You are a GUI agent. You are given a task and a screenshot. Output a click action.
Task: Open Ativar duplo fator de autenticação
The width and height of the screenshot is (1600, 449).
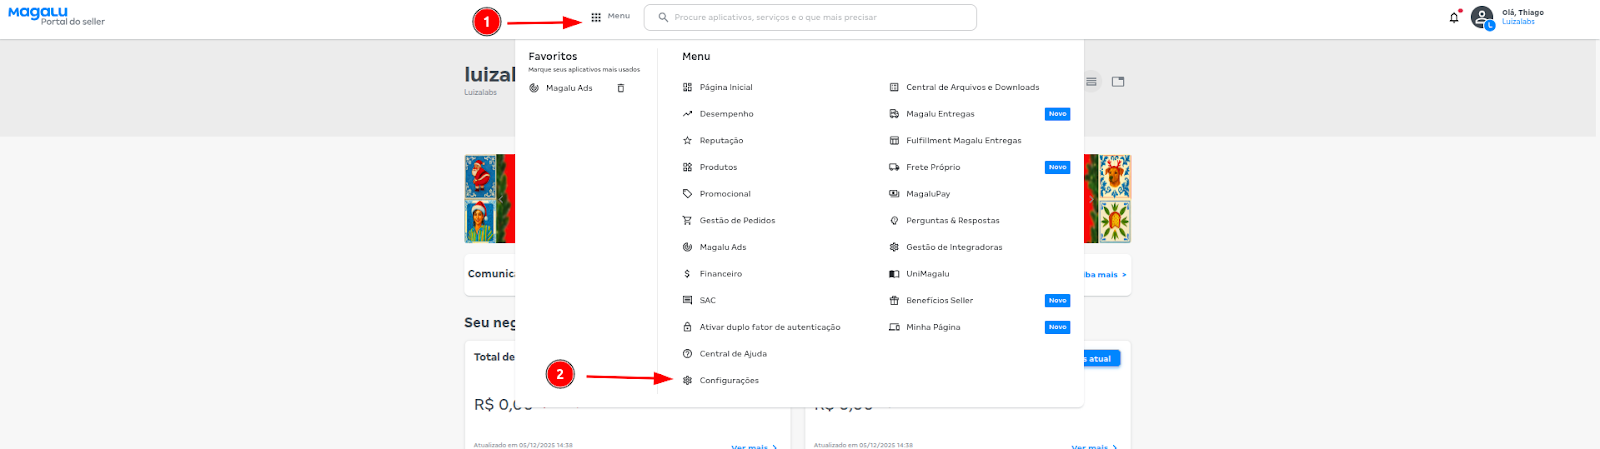pyautogui.click(x=770, y=327)
